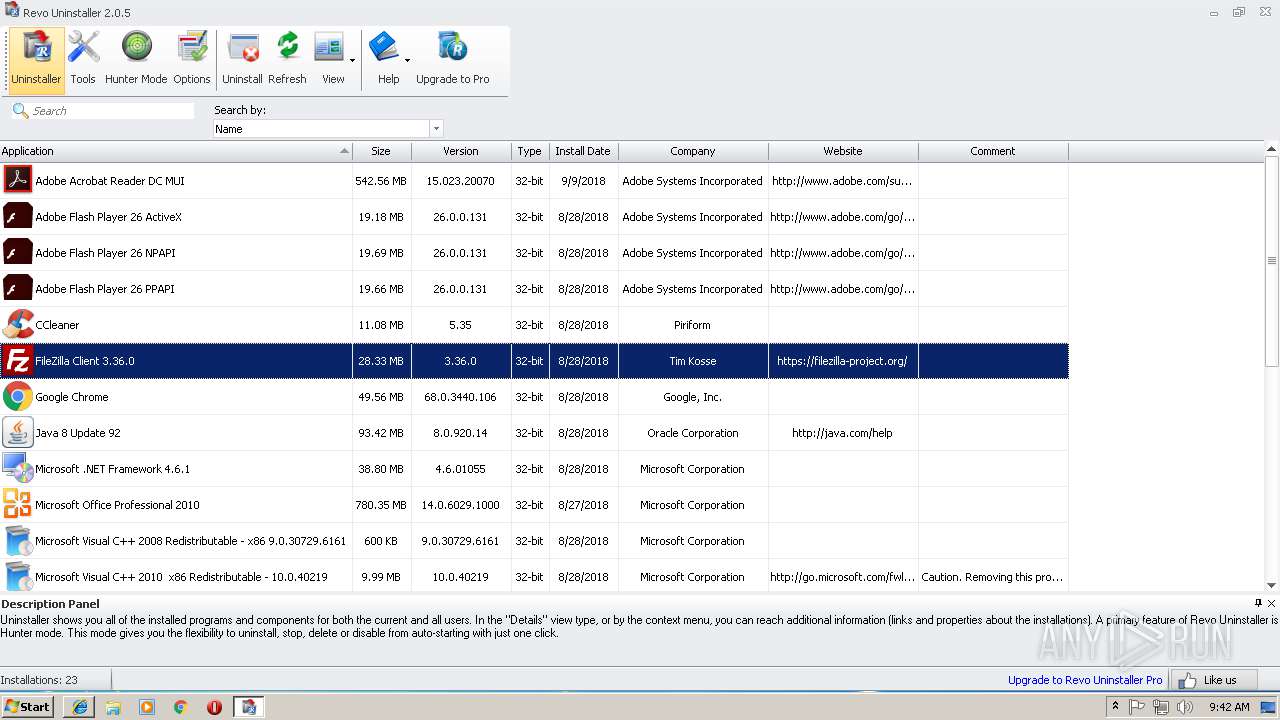Show hidden system tray icons
This screenshot has height=720, width=1280.
pyautogui.click(x=1115, y=707)
